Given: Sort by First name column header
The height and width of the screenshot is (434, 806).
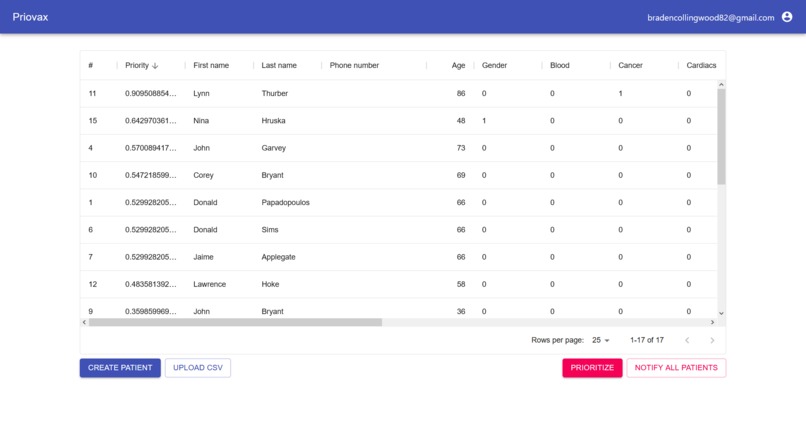Looking at the screenshot, I should 211,65.
